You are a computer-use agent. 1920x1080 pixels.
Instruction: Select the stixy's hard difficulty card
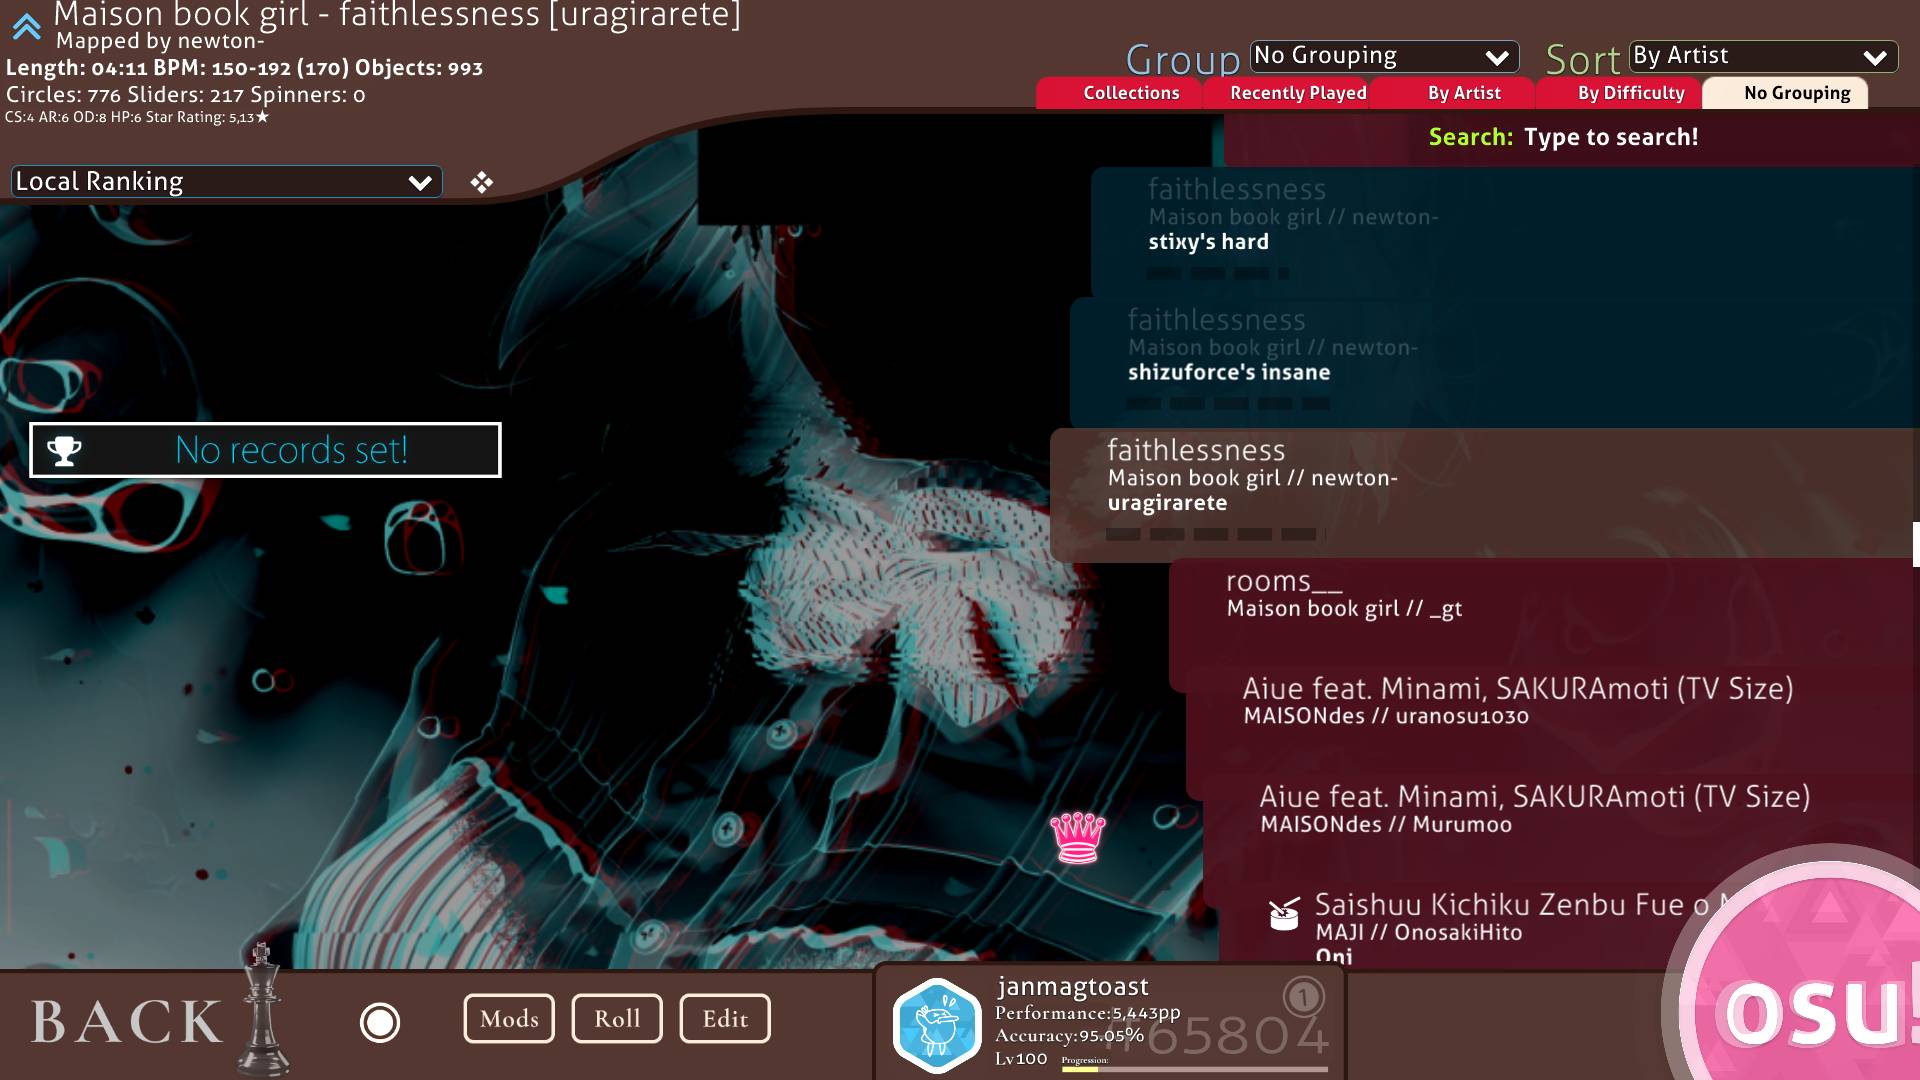pos(1505,231)
